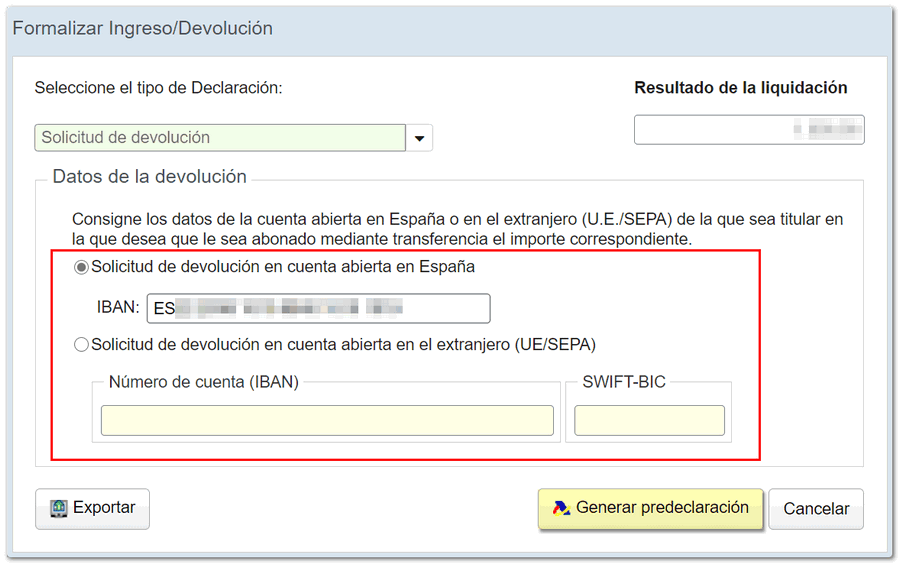Click the Spanish IBAN field starting with ES

[x=318, y=309]
